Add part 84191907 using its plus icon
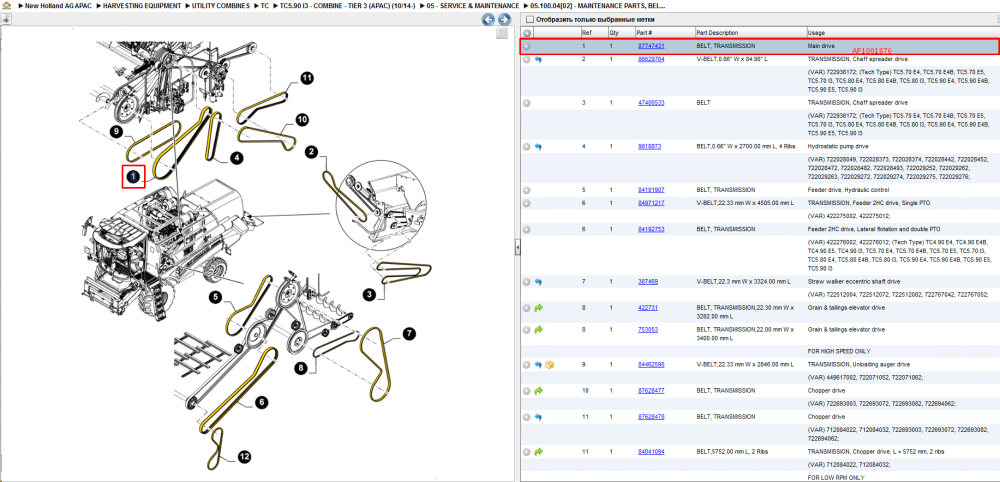The height and width of the screenshot is (482, 1000). 527,190
